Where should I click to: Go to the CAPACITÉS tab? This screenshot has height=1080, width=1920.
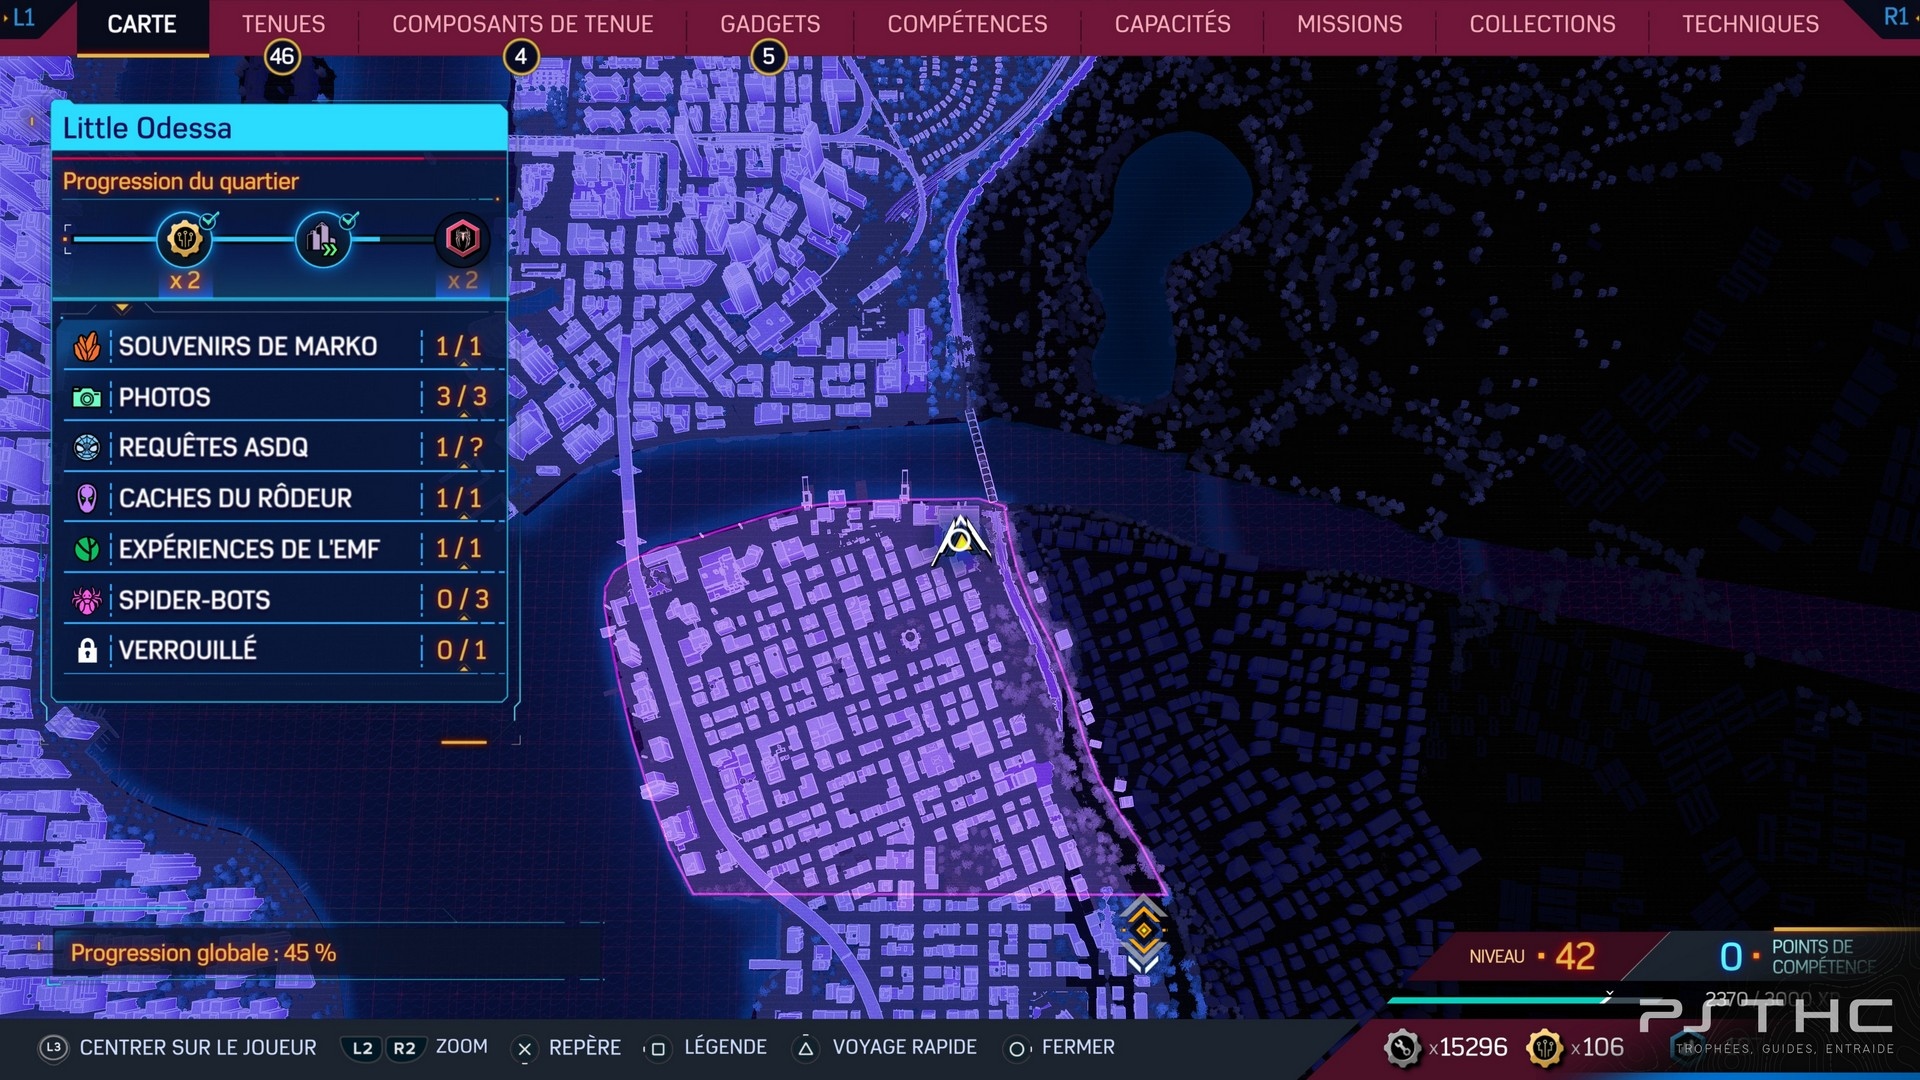pos(1172,24)
